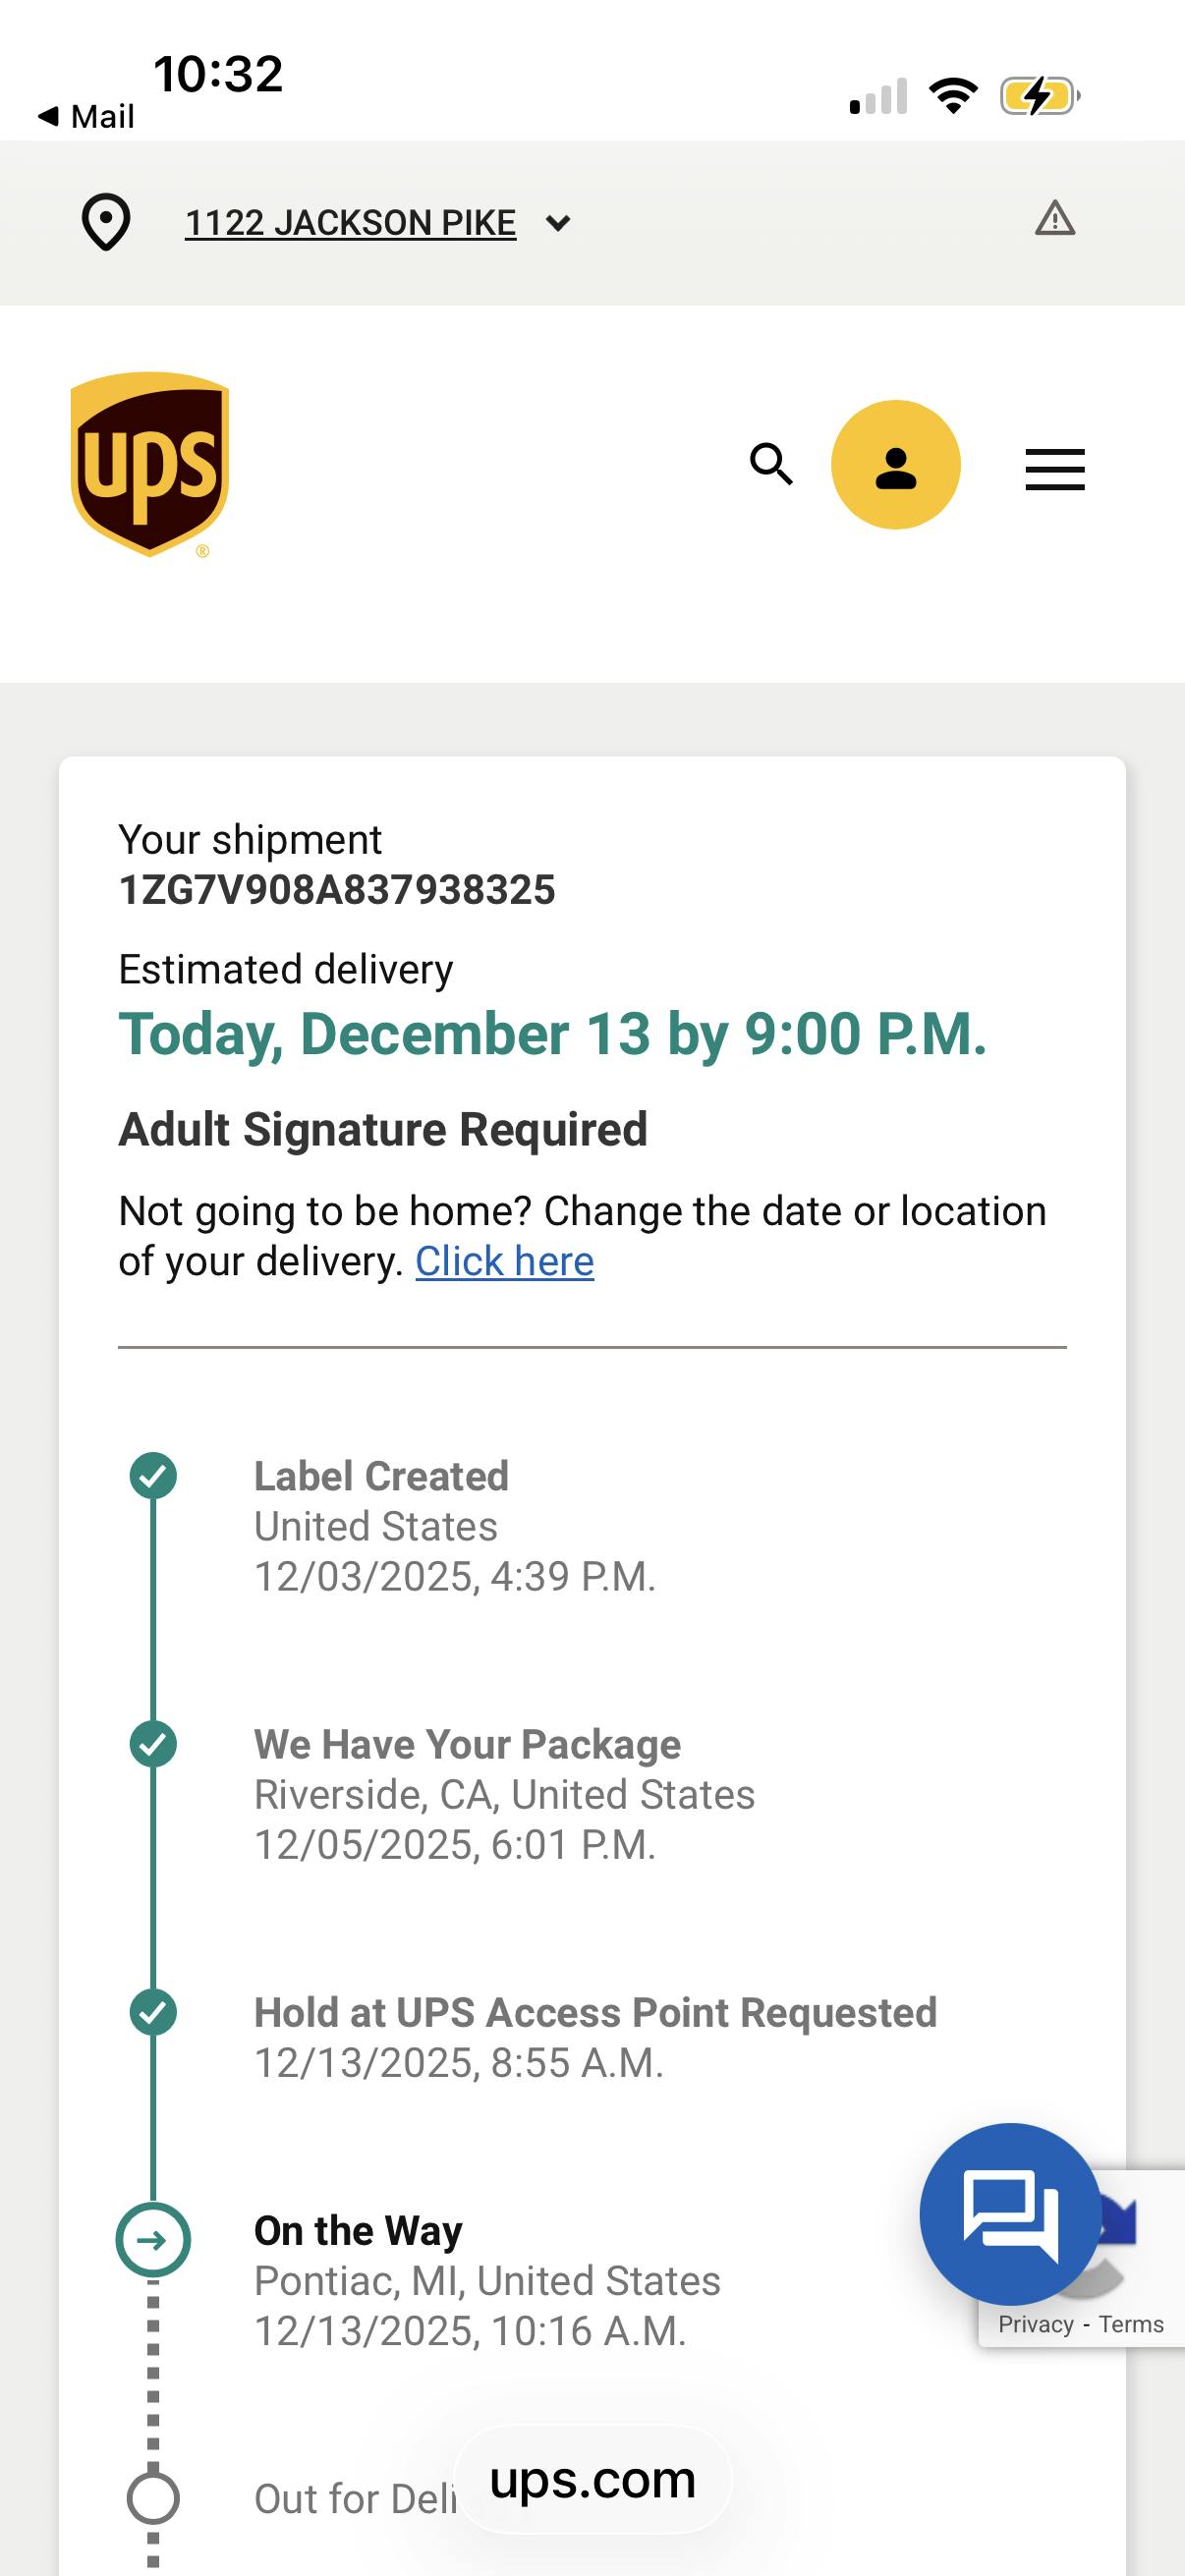This screenshot has width=1185, height=2576.
Task: Open the yellow account profile icon
Action: pos(895,465)
